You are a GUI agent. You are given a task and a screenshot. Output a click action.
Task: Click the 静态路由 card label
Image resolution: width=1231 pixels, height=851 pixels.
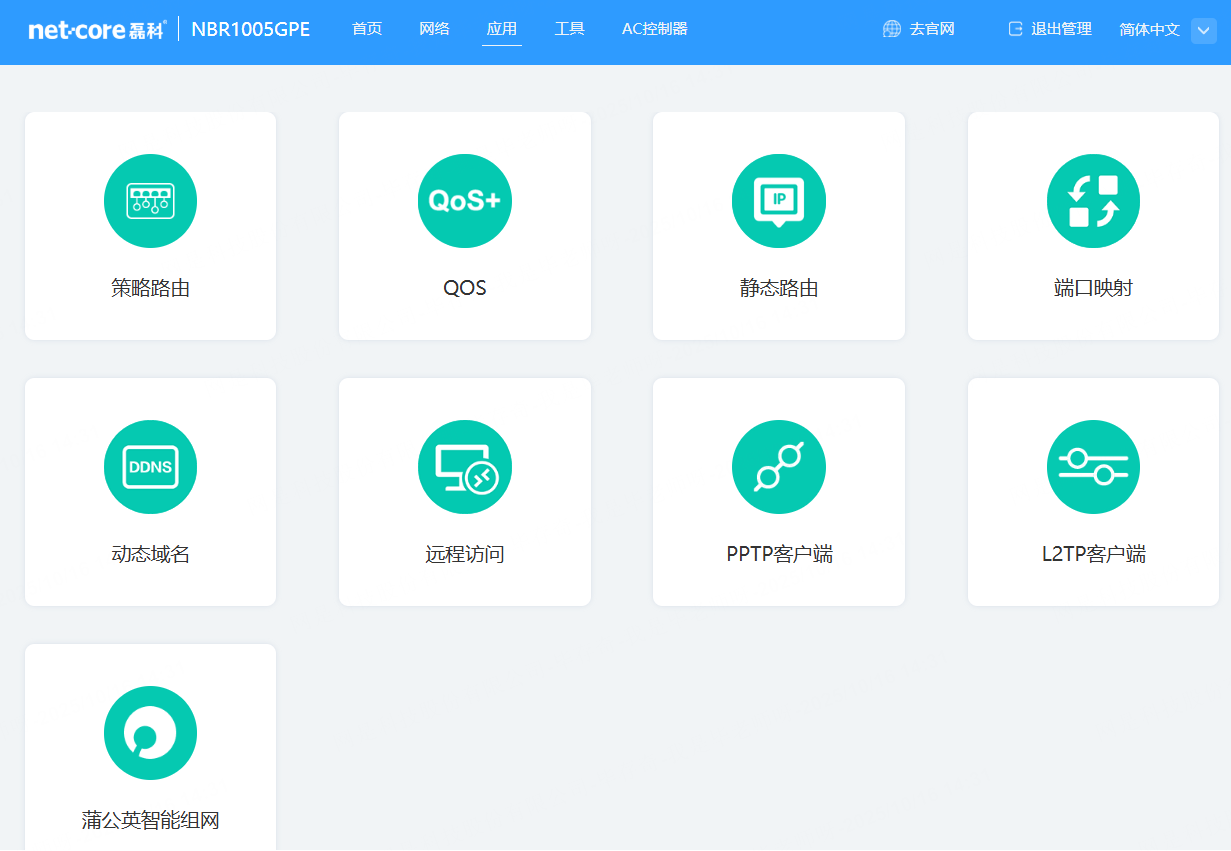[x=779, y=289]
